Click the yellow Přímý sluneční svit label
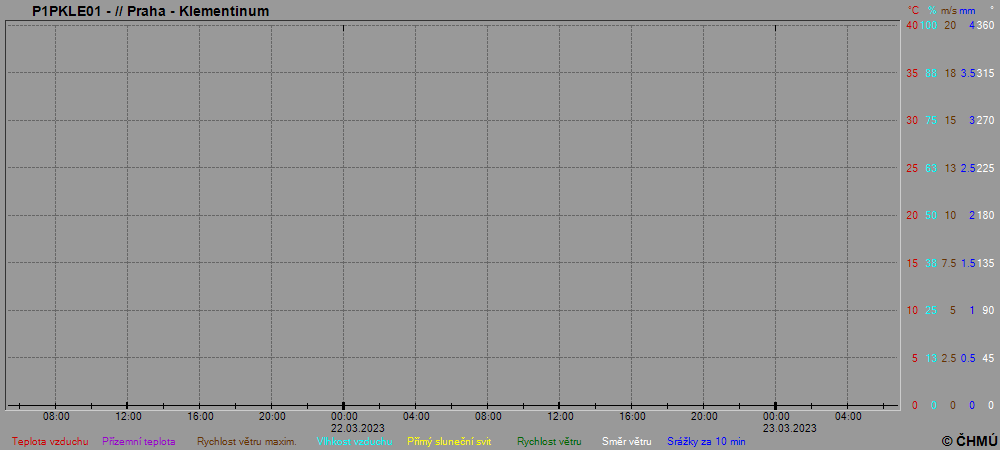1000x450 pixels. pos(449,441)
